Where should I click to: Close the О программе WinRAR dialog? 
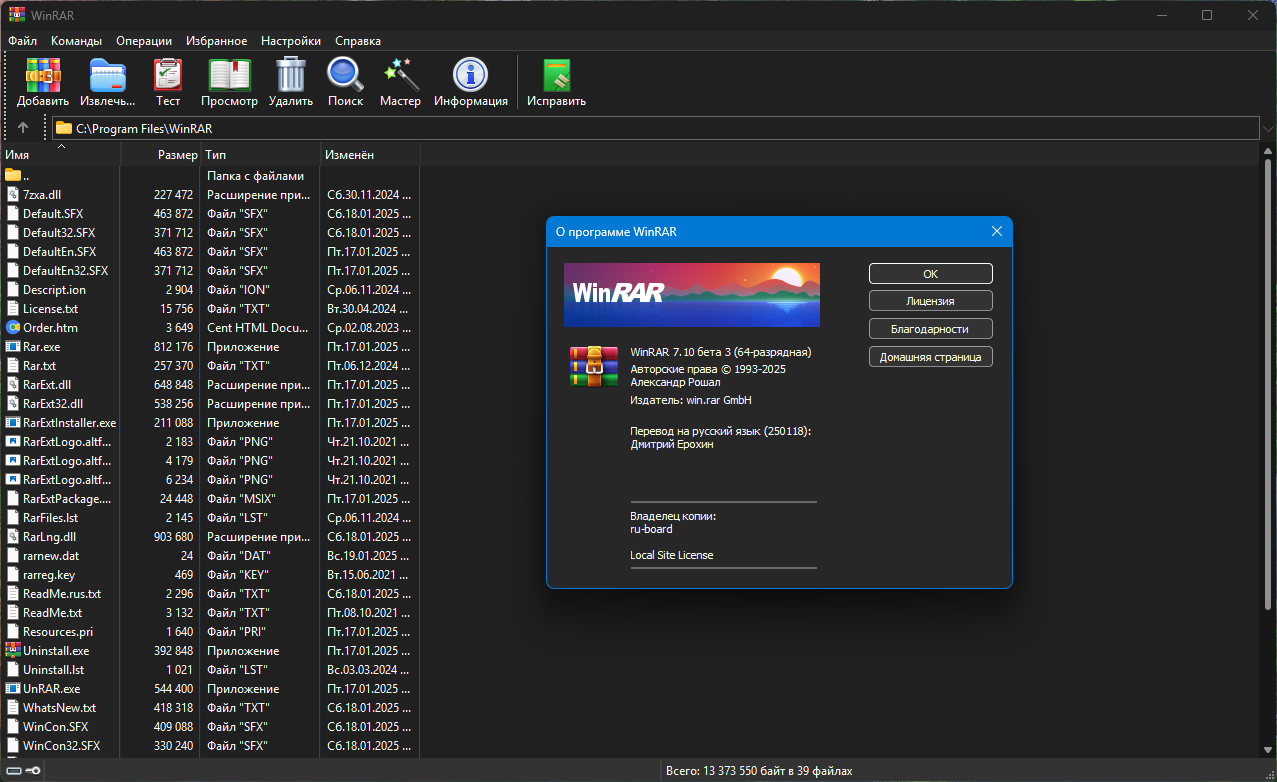click(x=996, y=231)
